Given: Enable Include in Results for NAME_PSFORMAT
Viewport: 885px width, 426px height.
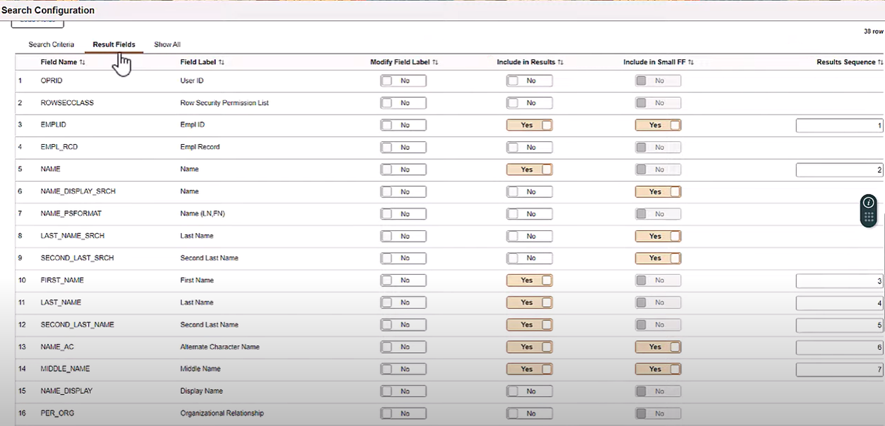Looking at the screenshot, I should point(529,214).
